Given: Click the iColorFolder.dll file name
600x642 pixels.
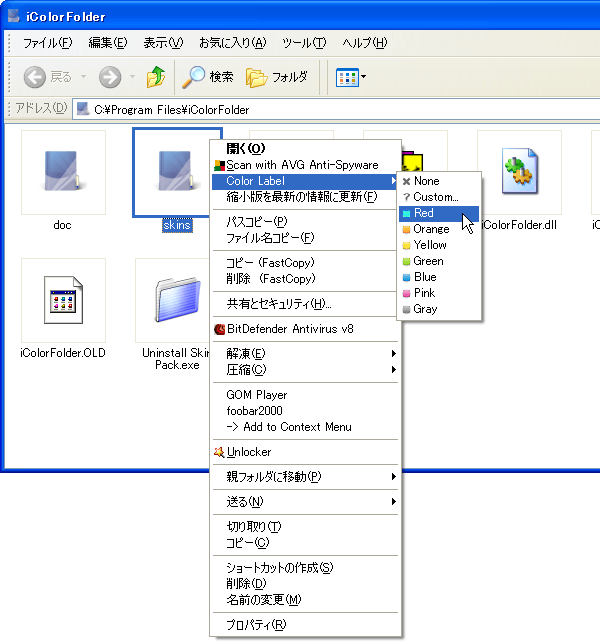Looking at the screenshot, I should (519, 225).
